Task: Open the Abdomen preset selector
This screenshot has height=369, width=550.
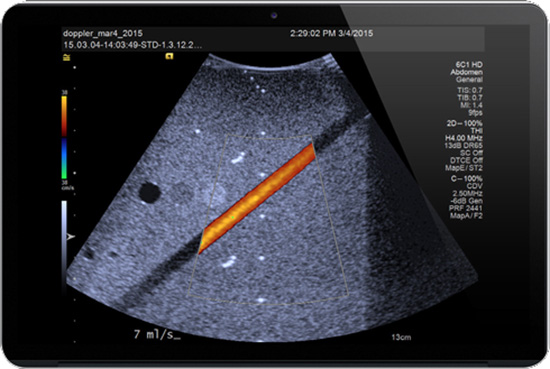Action: [467, 72]
